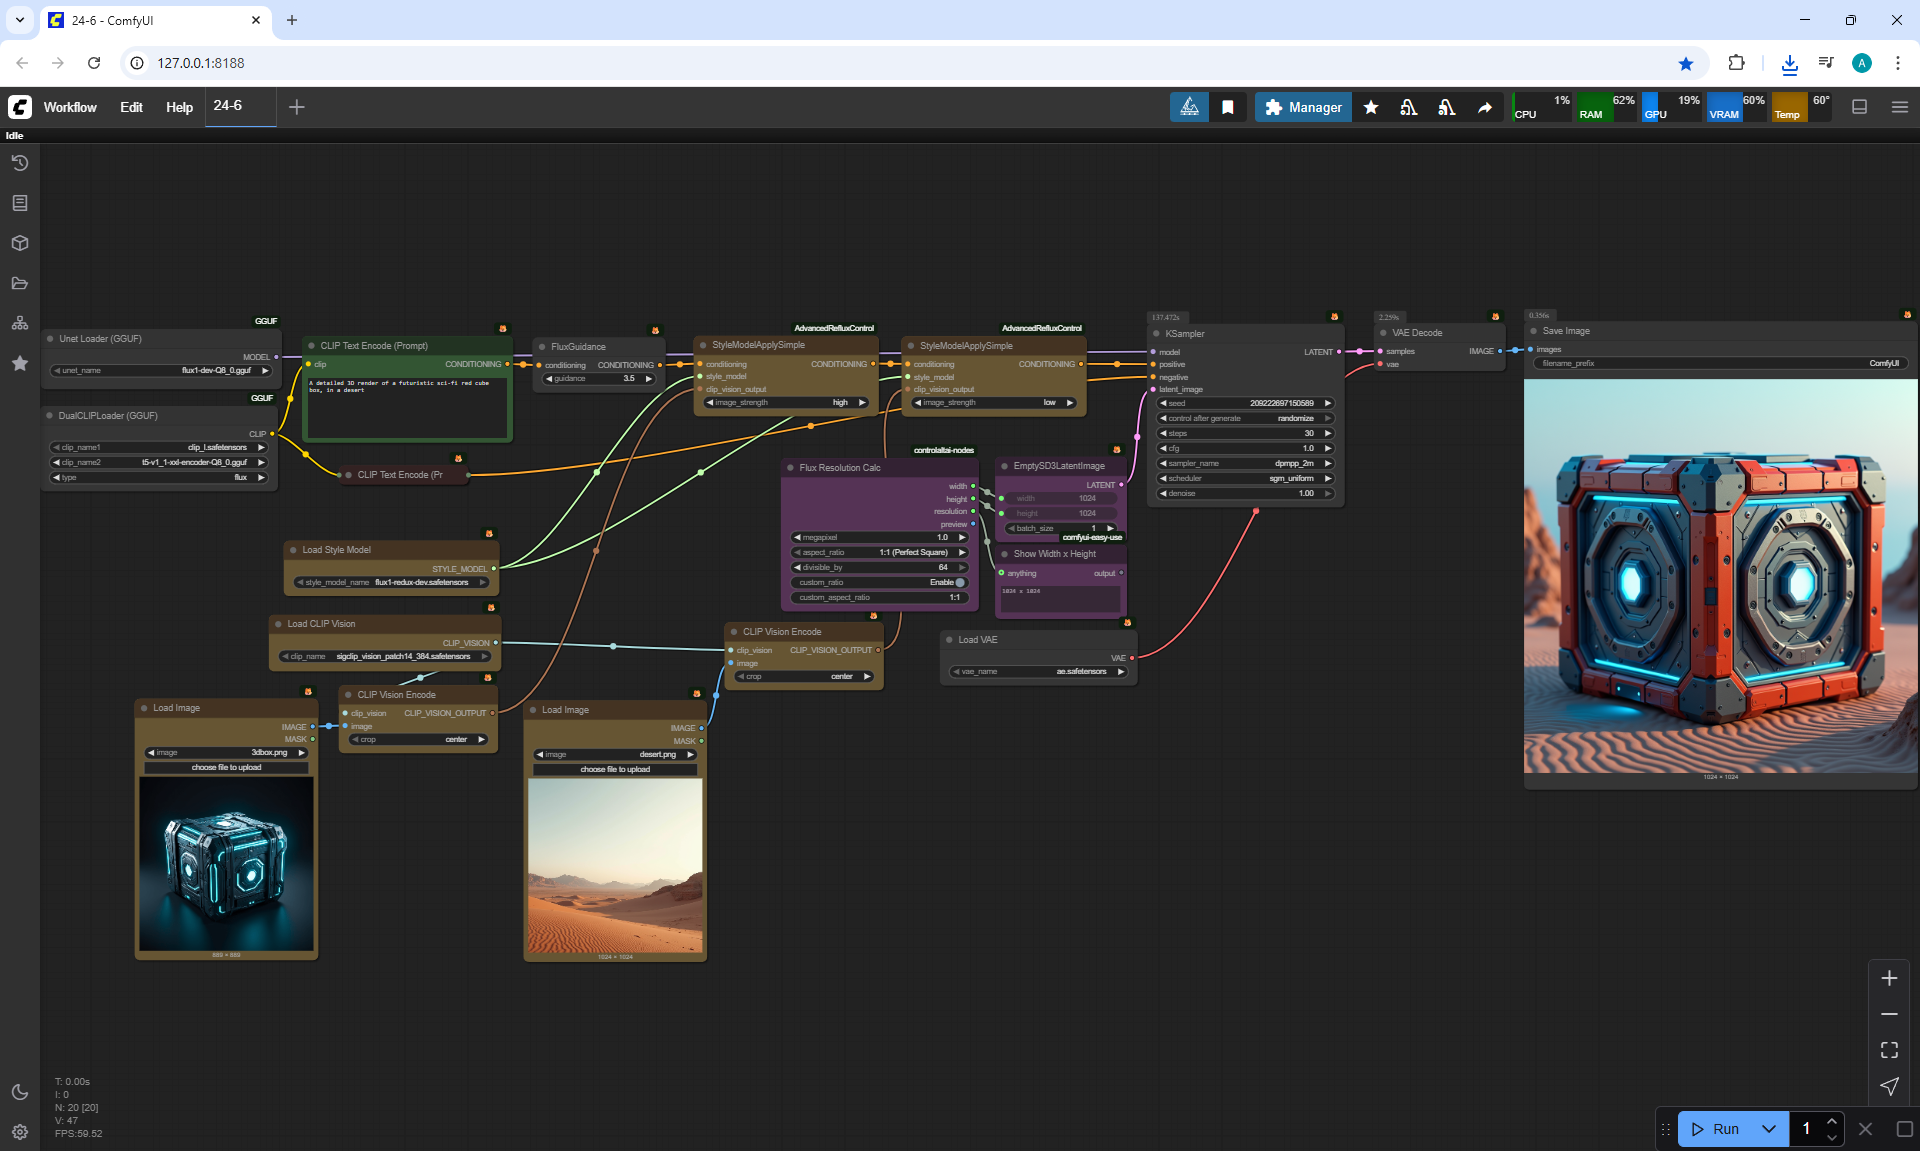Click the share arrow toolbar icon
The width and height of the screenshot is (1920, 1151).
click(x=1485, y=107)
